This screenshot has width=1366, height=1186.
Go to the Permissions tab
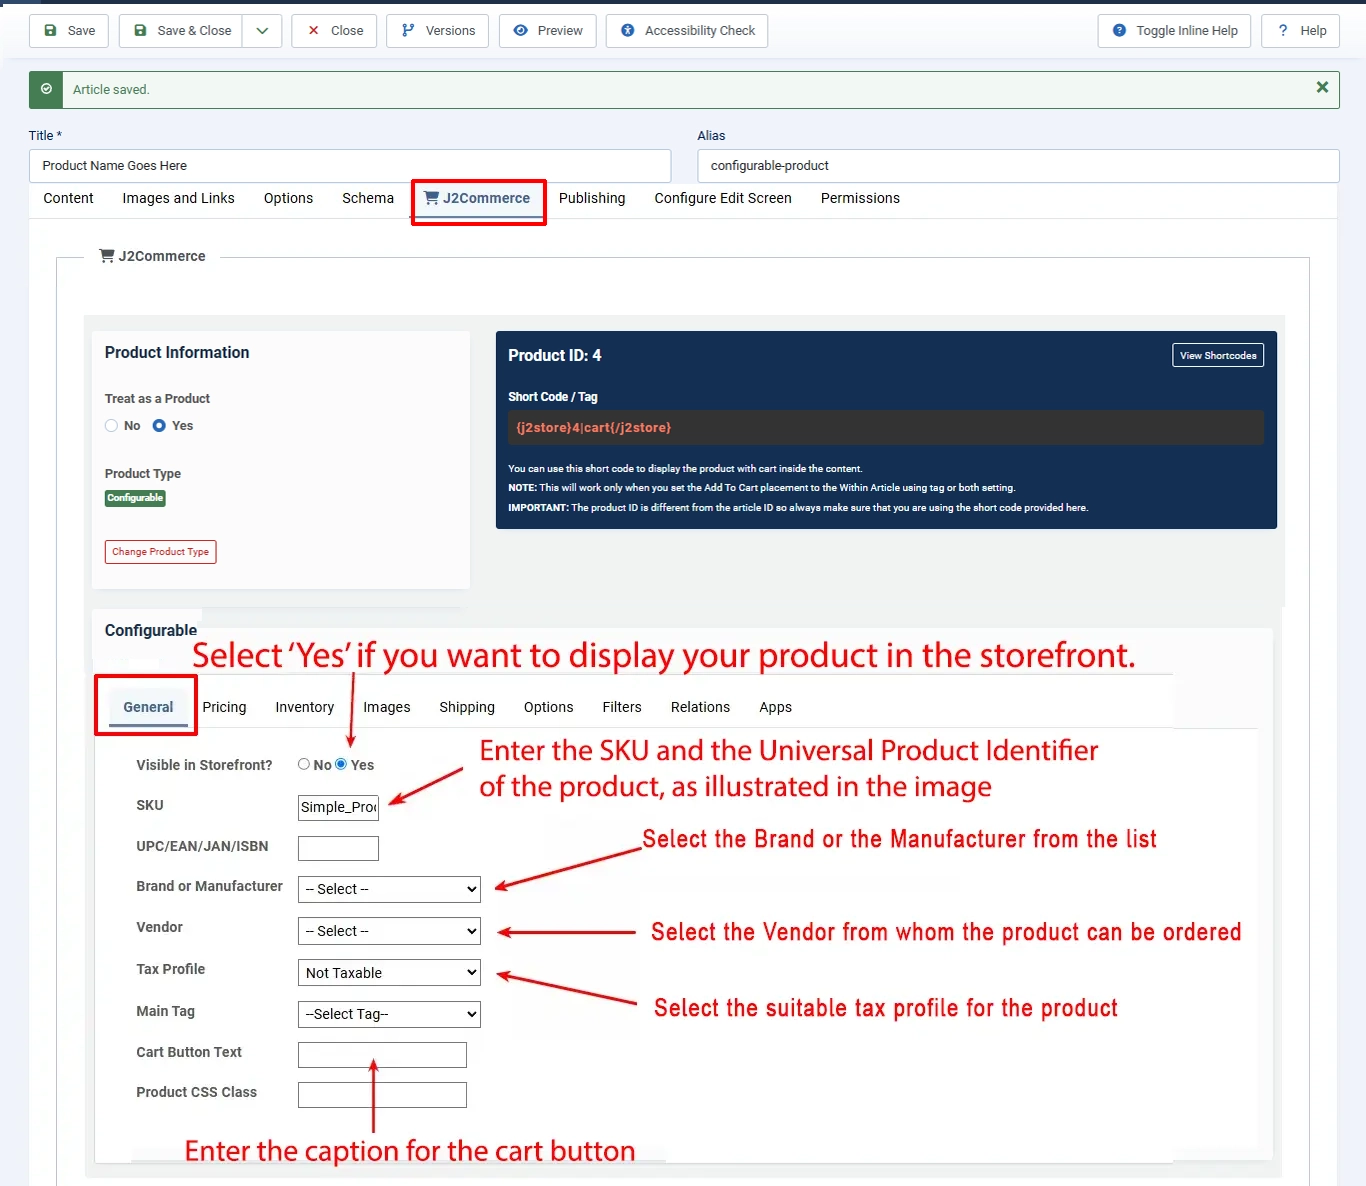tap(860, 198)
